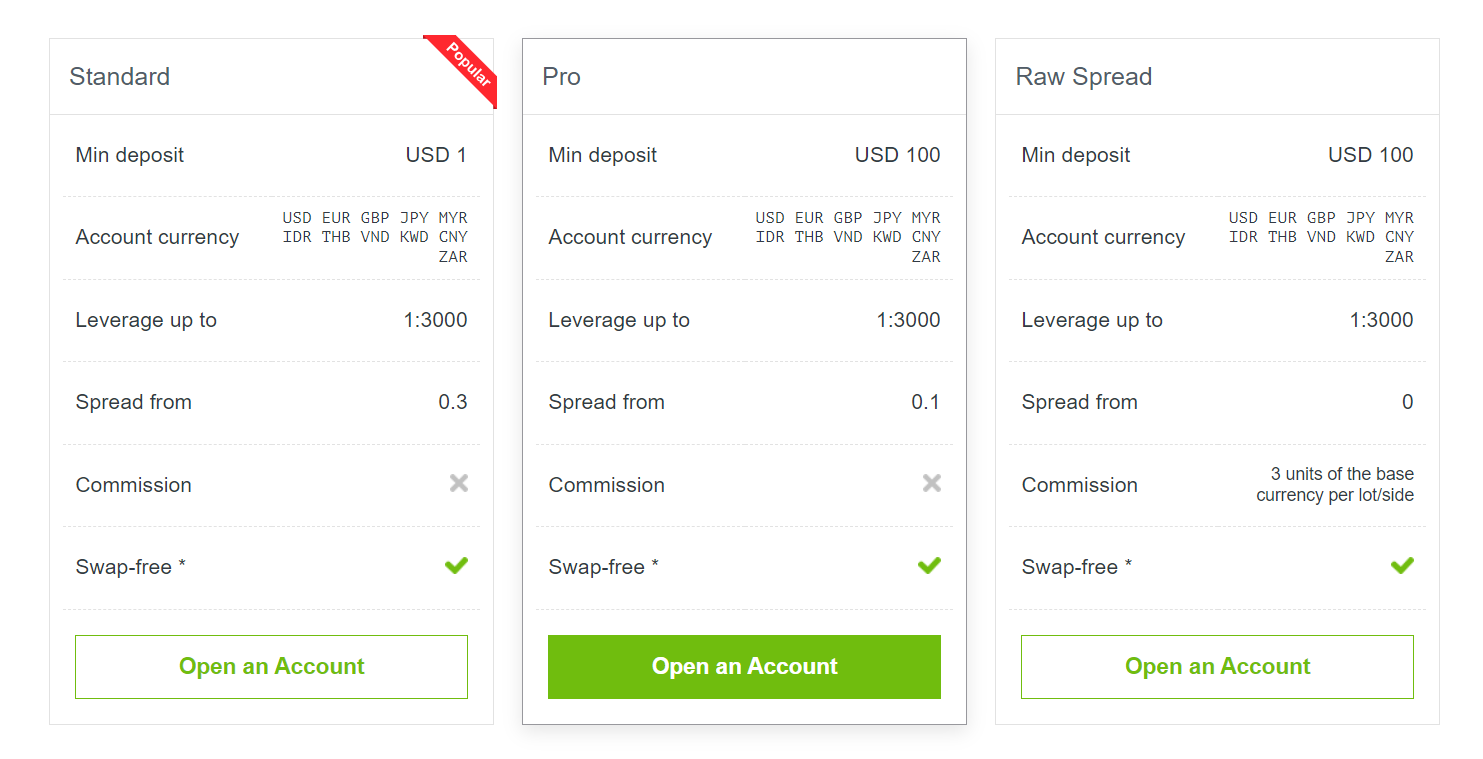Click the gray X in Pro Commission row

932,484
